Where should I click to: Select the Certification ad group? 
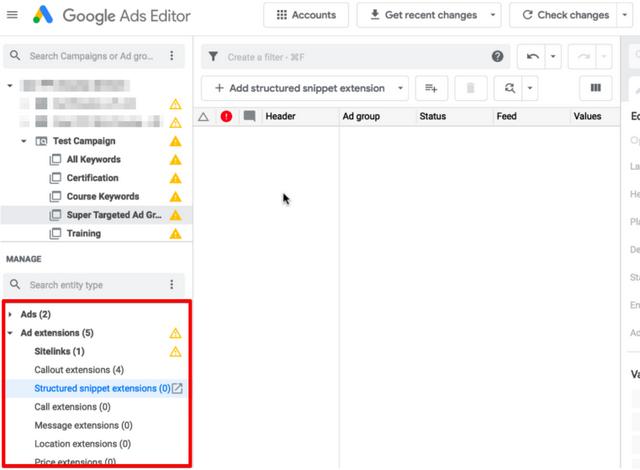pyautogui.click(x=93, y=178)
